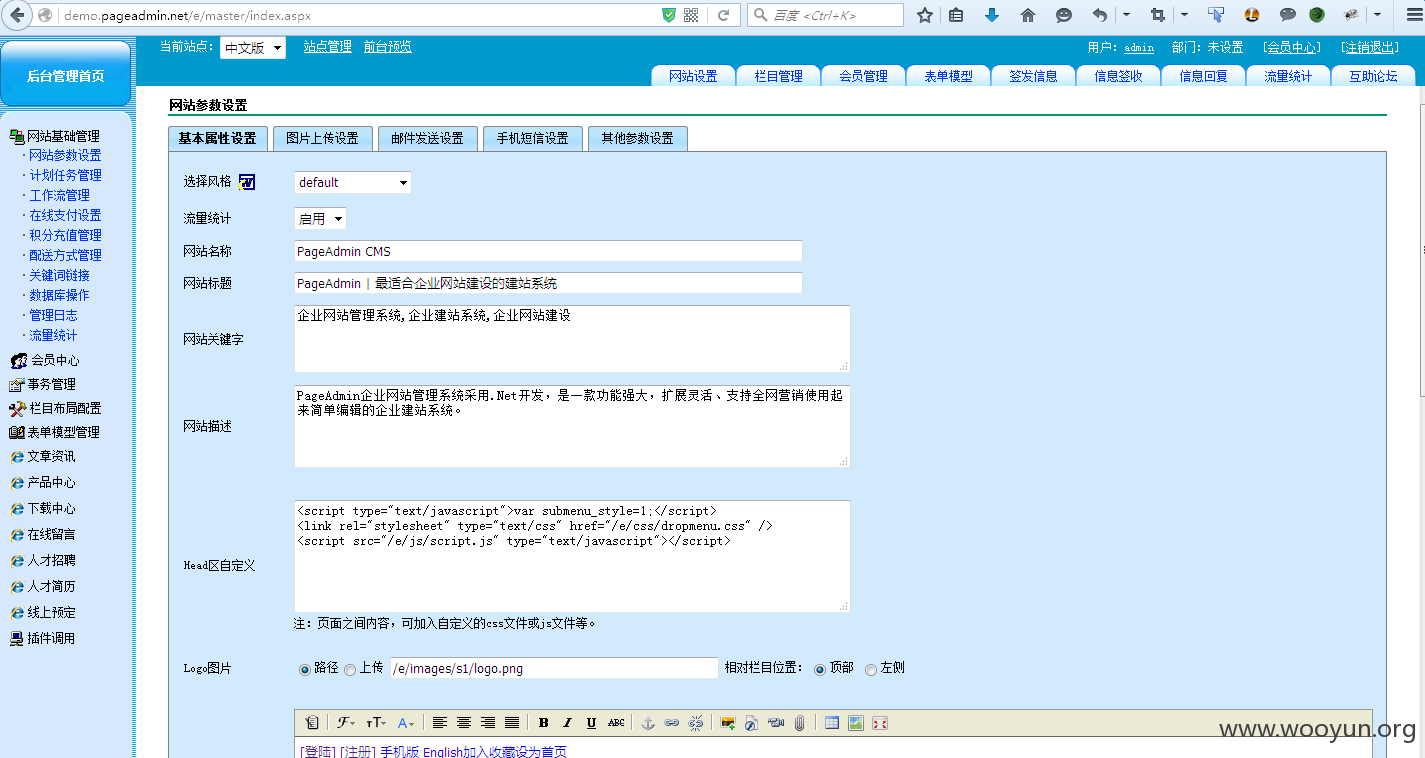
Task: Align text right in editor
Action: 488,723
